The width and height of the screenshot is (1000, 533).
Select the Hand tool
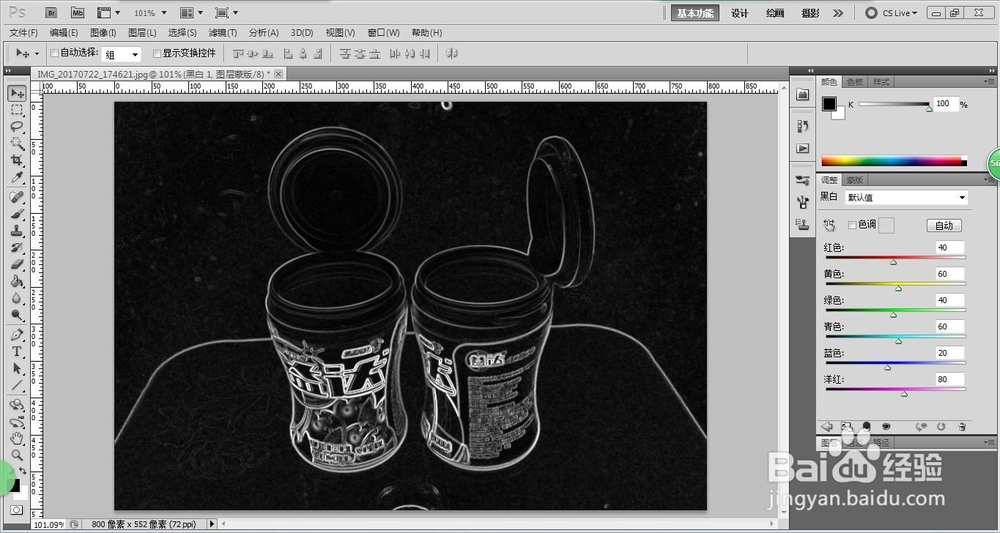click(x=17, y=439)
